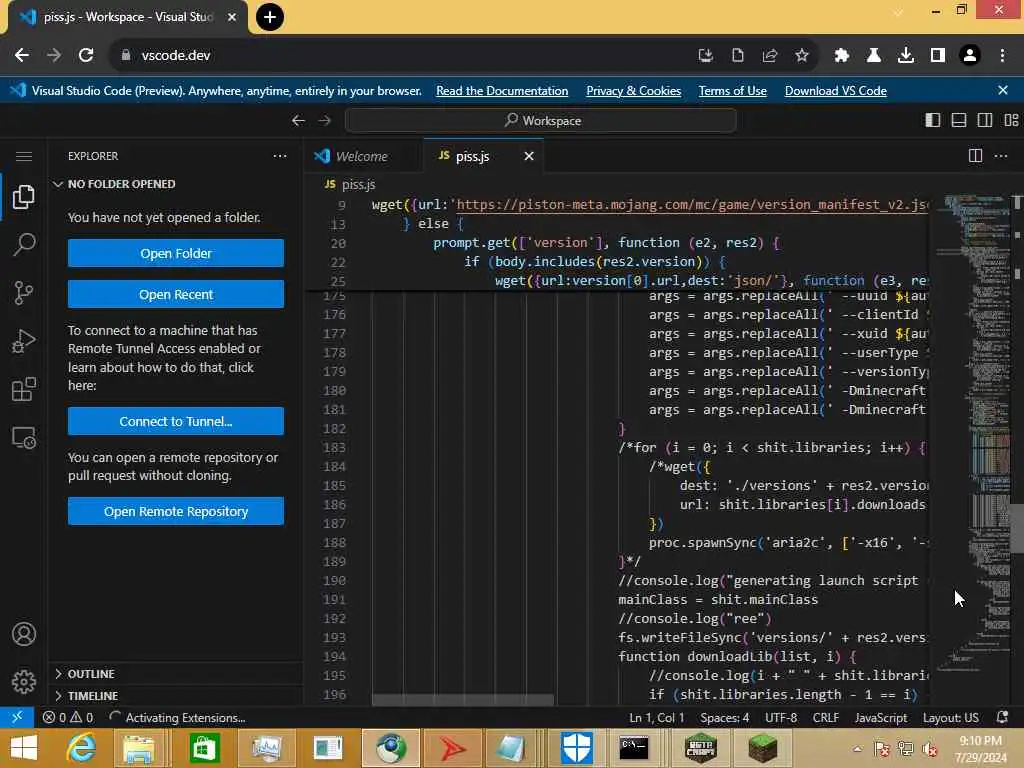Open Privacy & Cookies link
1024x768 pixels.
pos(633,91)
